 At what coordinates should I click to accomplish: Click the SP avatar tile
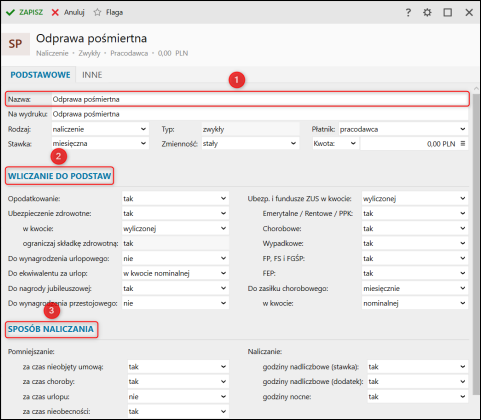16,44
